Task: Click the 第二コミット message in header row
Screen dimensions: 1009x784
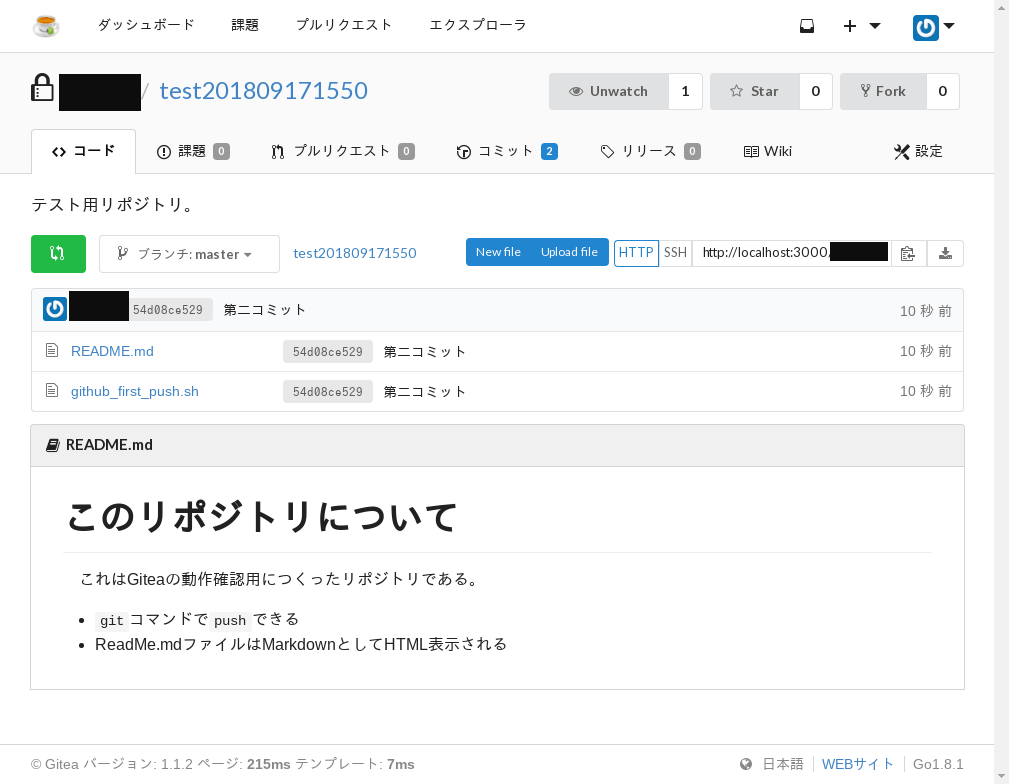Action: (x=264, y=310)
